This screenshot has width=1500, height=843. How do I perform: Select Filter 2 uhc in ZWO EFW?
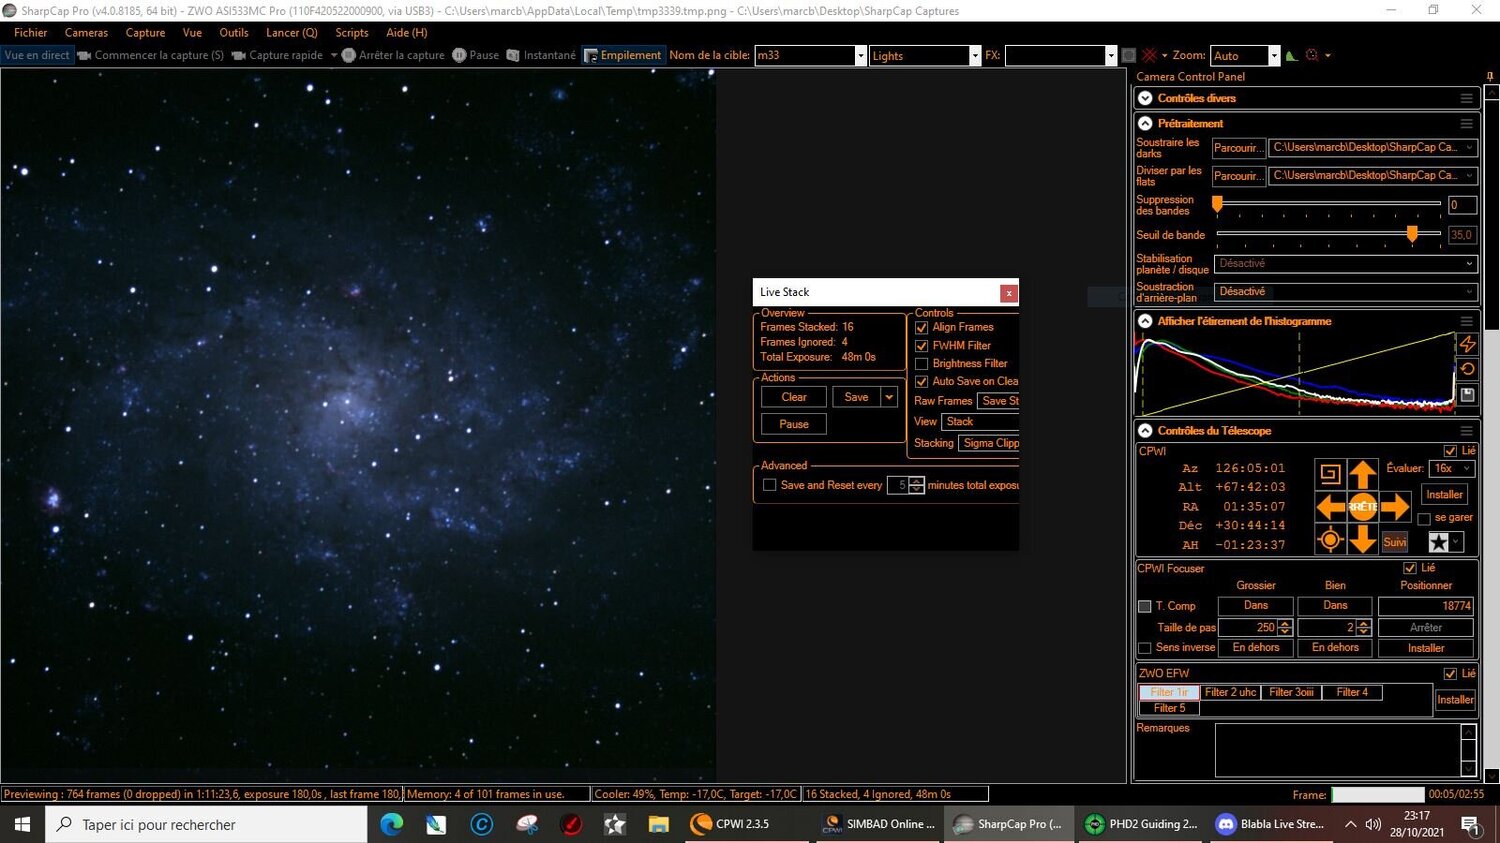pyautogui.click(x=1230, y=692)
